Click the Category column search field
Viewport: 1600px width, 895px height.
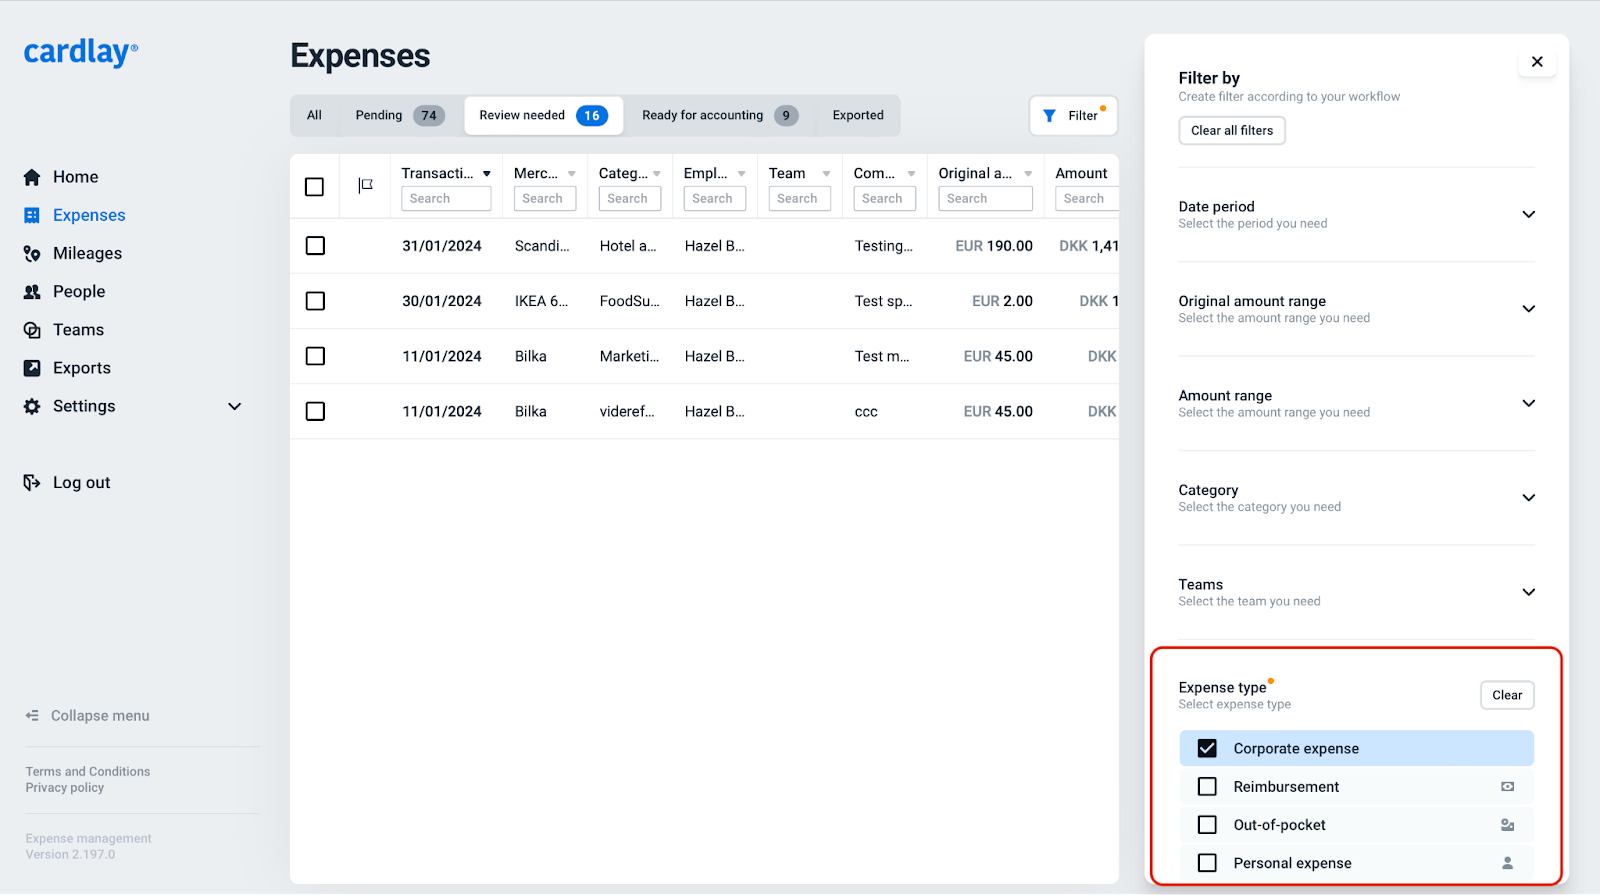[630, 199]
